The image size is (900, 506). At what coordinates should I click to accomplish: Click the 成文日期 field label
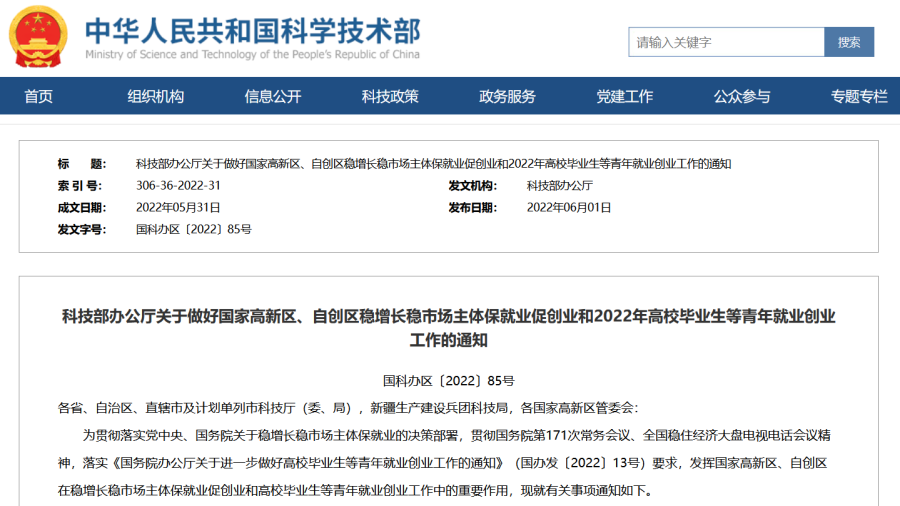click(82, 208)
